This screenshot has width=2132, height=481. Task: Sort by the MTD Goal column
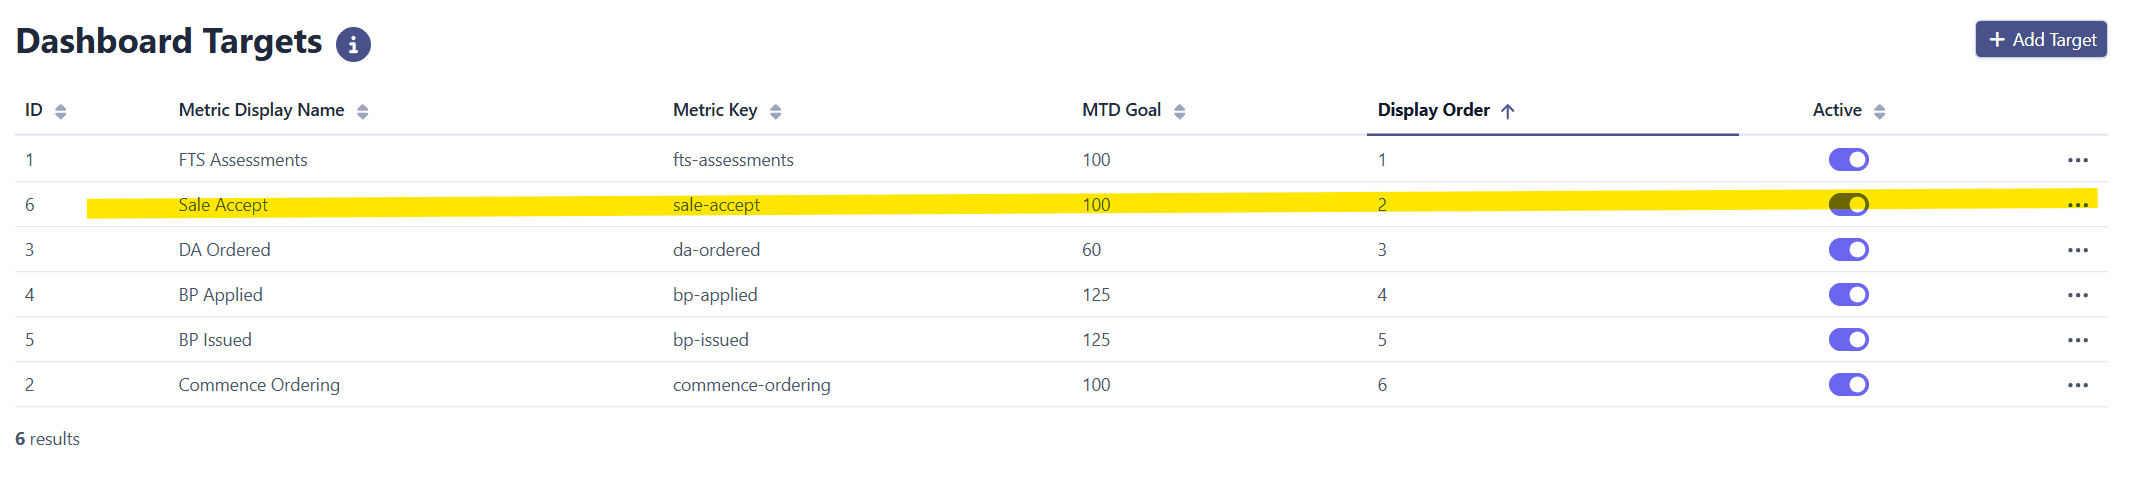[1121, 110]
